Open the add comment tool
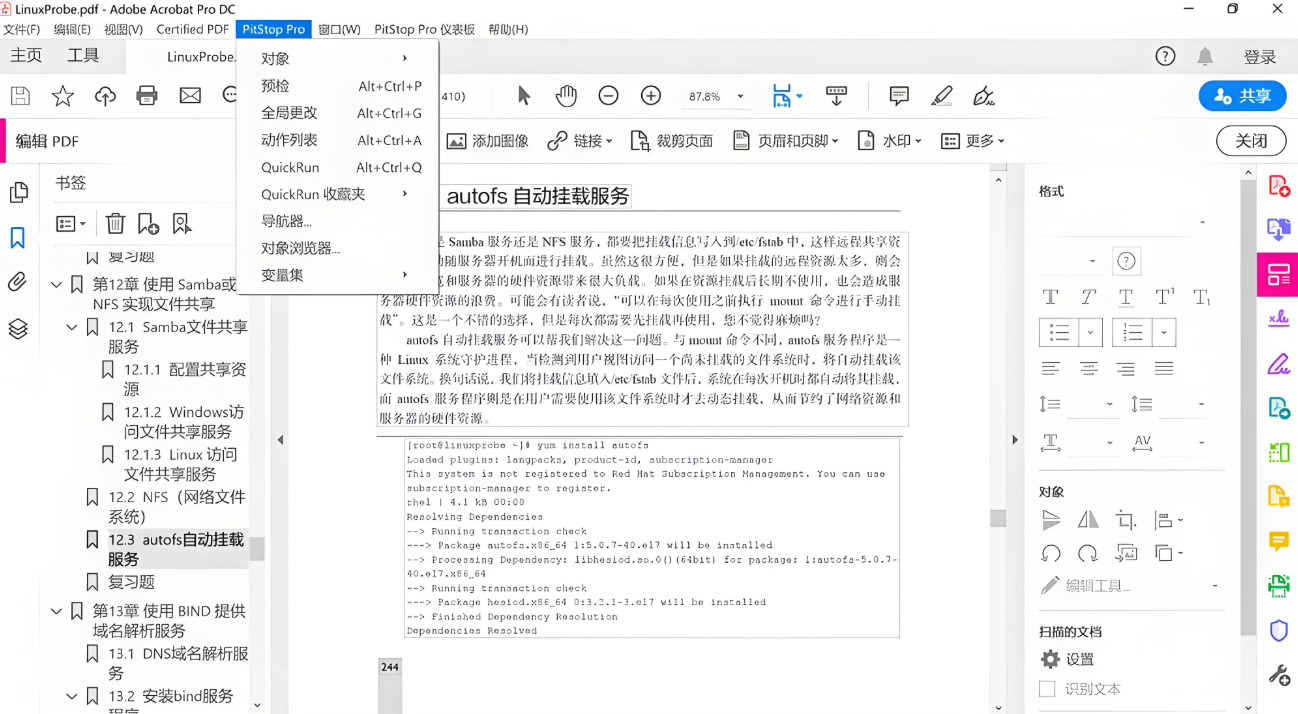Screen dimensions: 1298x714 click(898, 95)
